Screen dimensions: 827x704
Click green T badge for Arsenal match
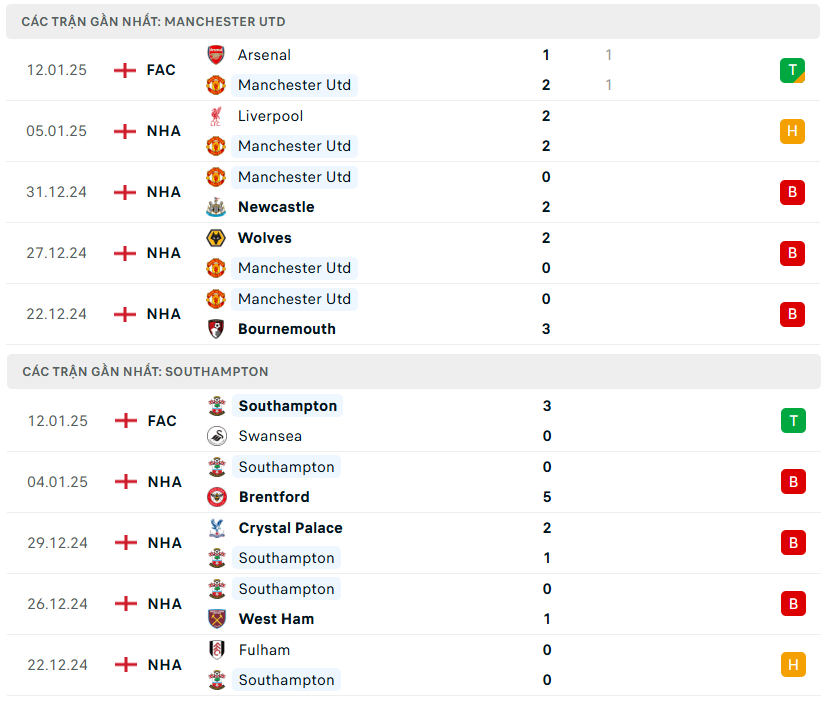click(x=792, y=70)
